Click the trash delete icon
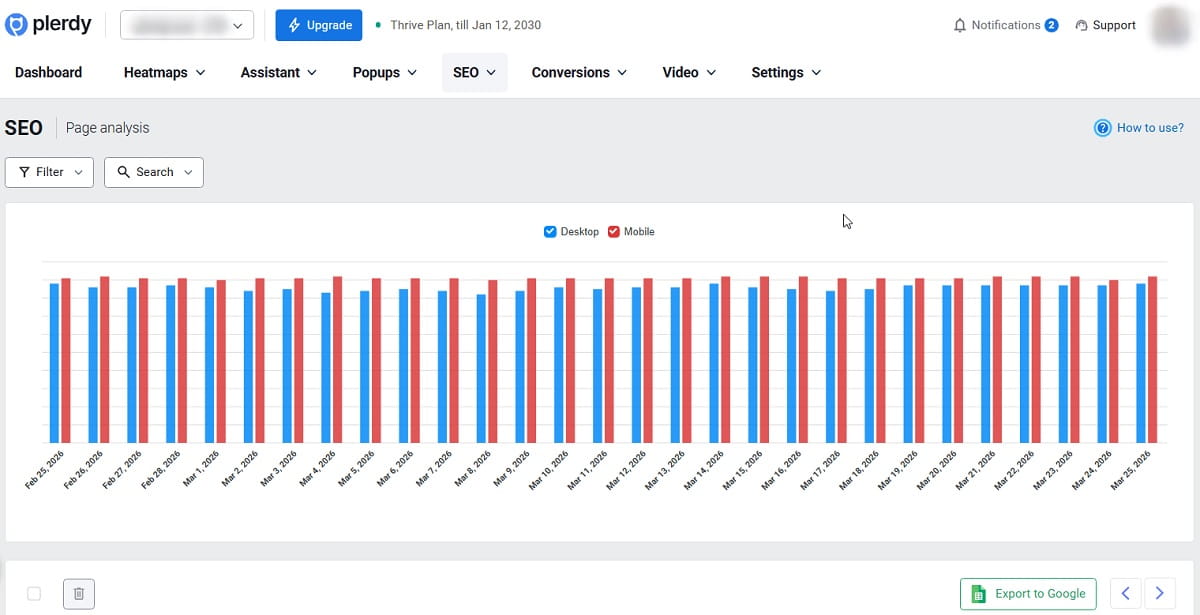 [78, 593]
